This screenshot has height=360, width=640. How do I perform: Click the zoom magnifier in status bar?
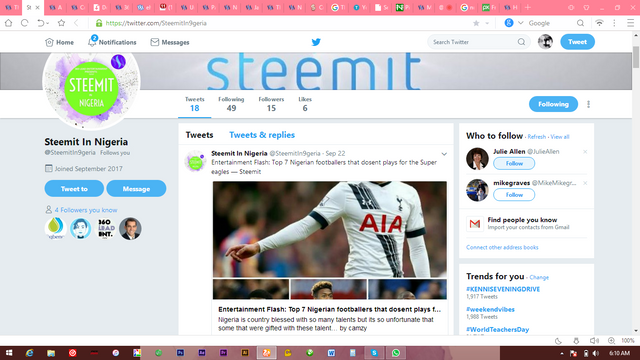tap(611, 341)
